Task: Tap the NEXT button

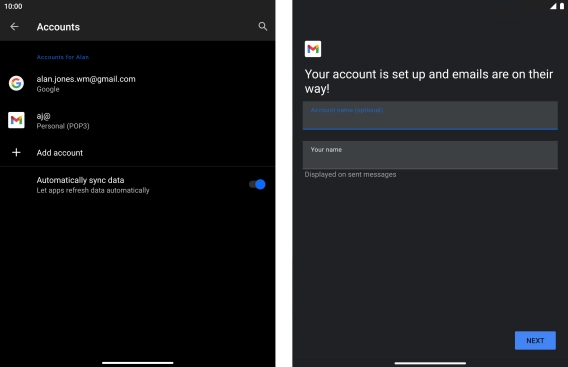Action: pos(535,341)
